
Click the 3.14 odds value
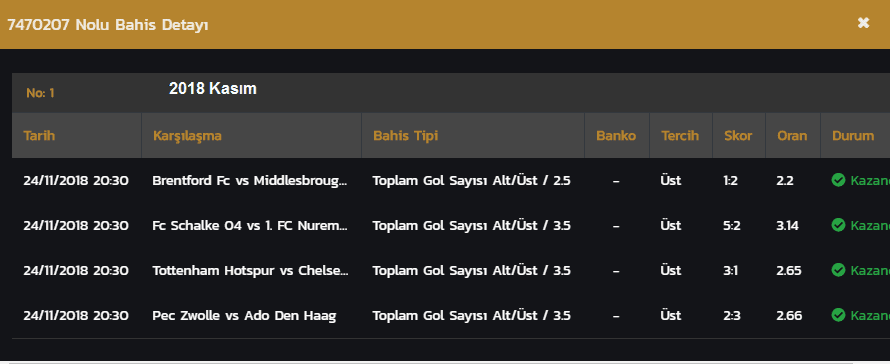click(787, 225)
